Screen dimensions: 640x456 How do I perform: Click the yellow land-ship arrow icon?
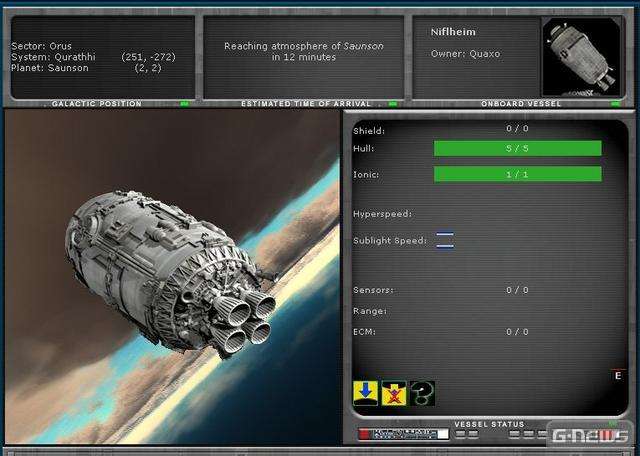click(365, 393)
